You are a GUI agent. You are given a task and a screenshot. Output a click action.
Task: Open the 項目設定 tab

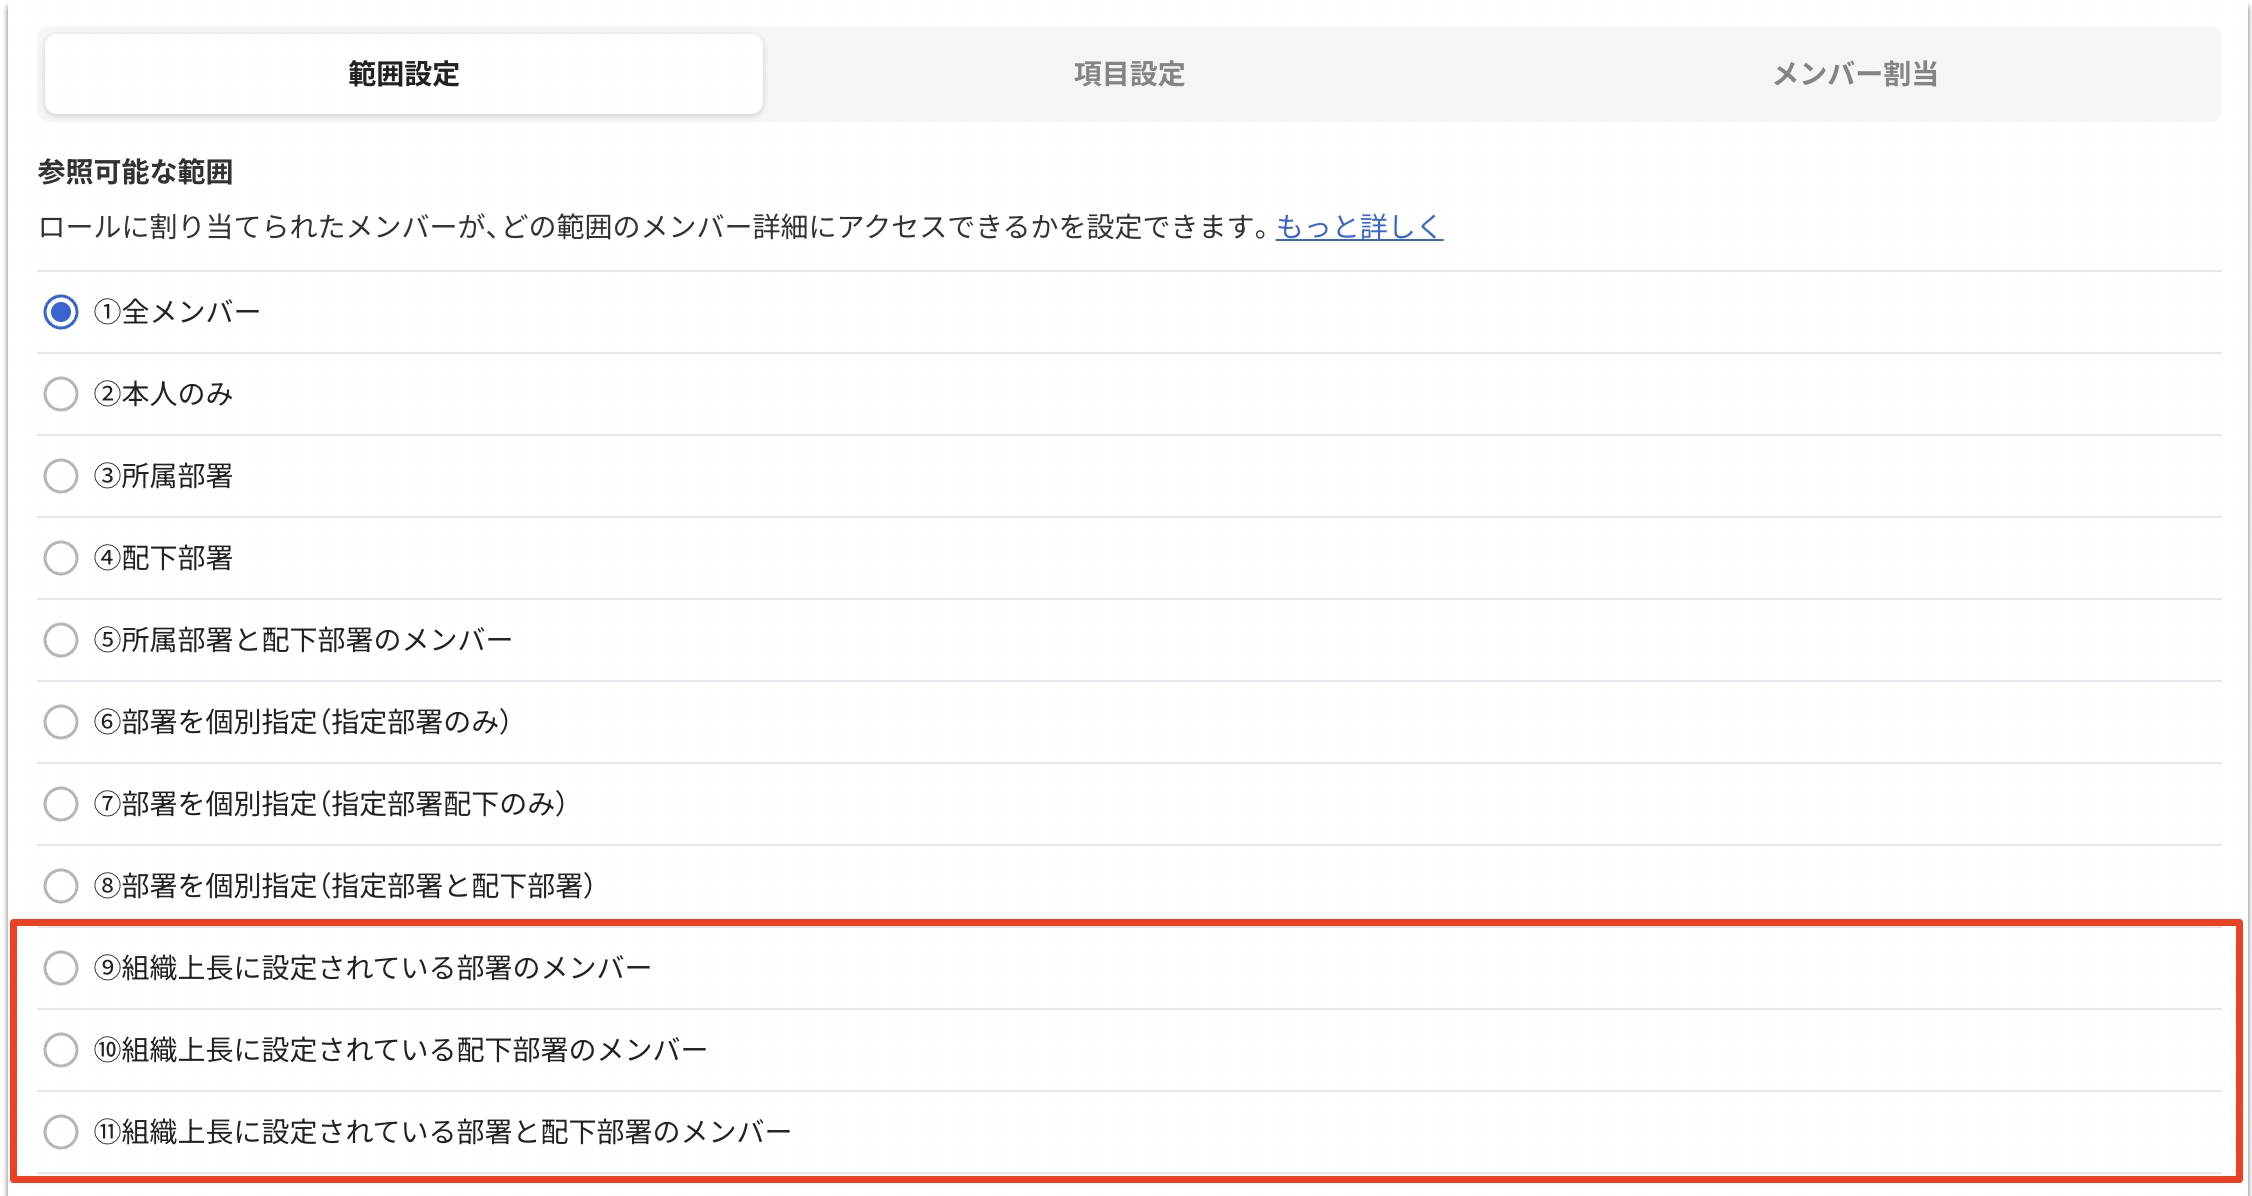[1129, 74]
